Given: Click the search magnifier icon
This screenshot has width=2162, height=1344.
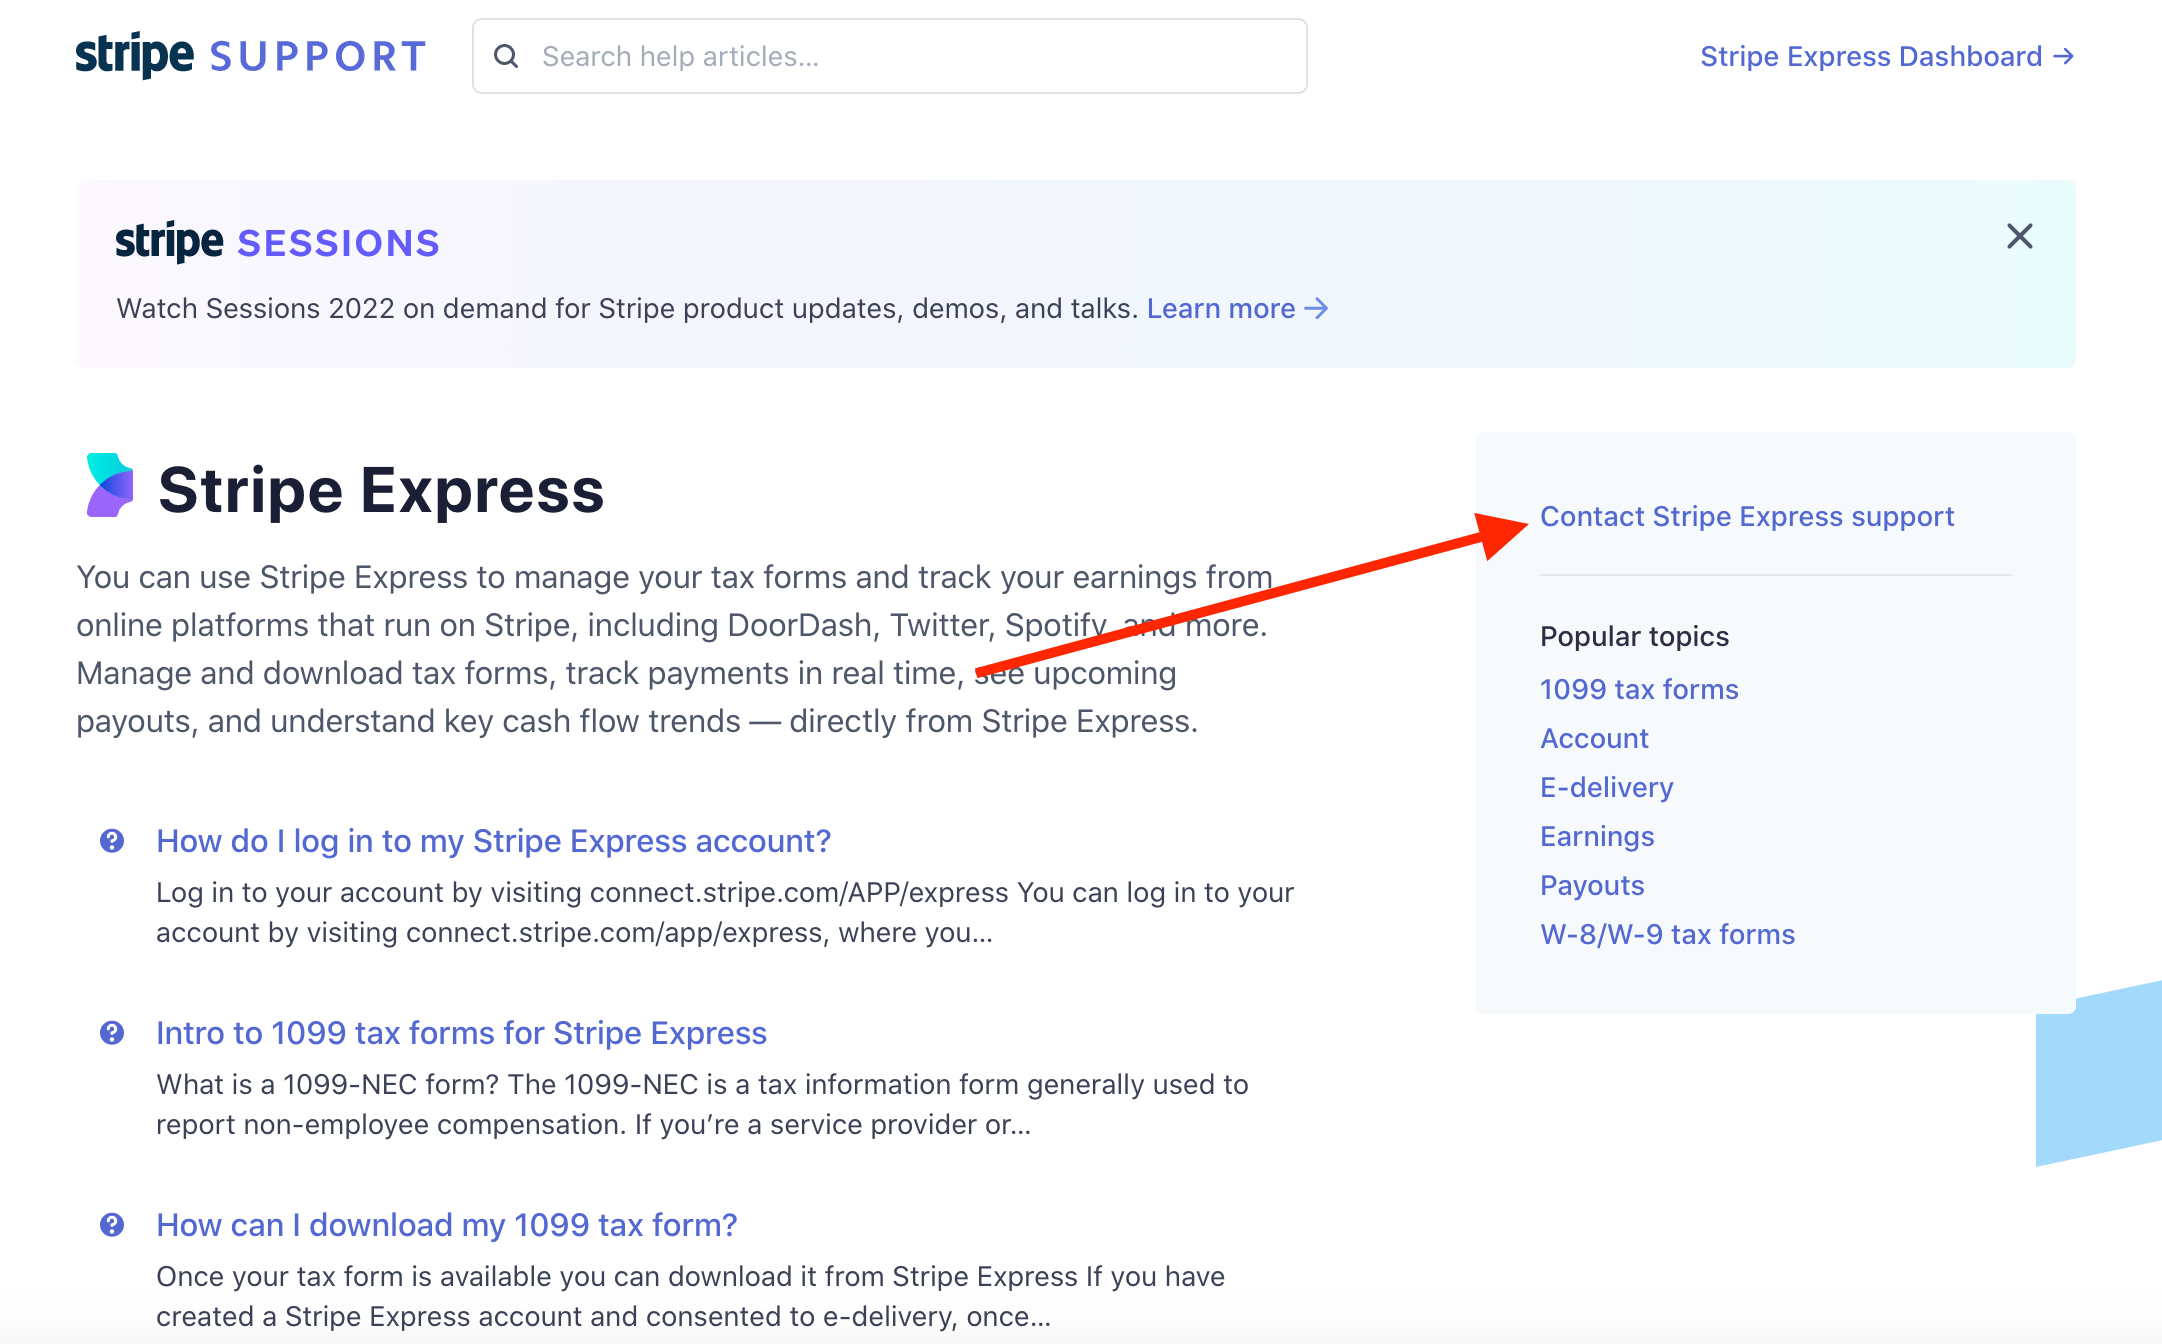Looking at the screenshot, I should pyautogui.click(x=507, y=56).
